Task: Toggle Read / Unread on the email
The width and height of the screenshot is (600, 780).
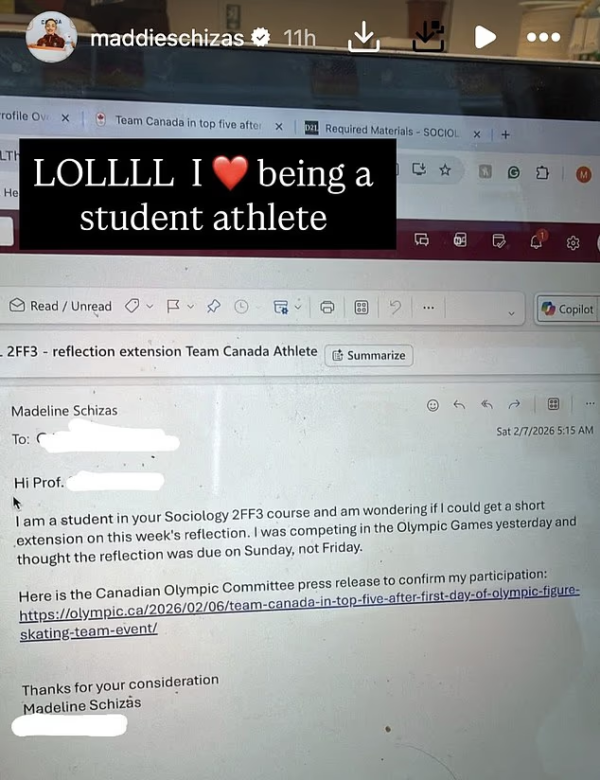Action: 60,305
